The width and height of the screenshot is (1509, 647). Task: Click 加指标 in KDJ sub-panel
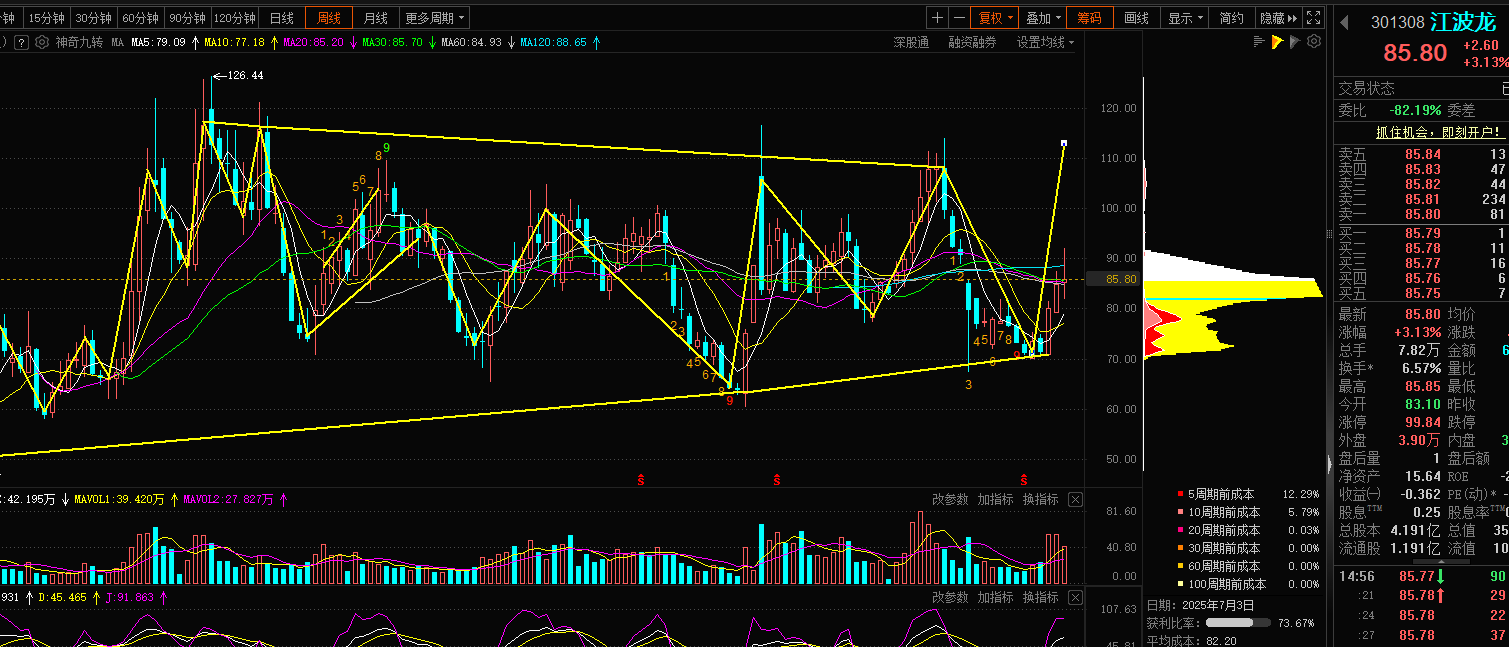click(996, 597)
